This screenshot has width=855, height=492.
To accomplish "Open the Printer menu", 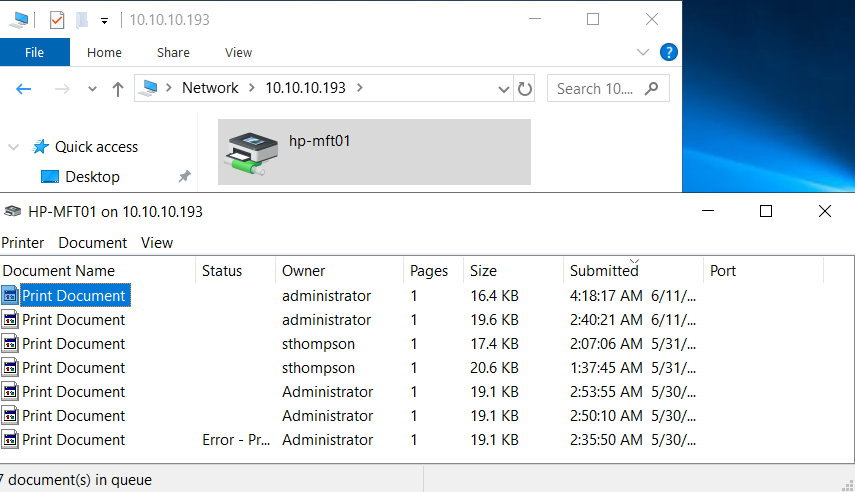I will pos(22,243).
